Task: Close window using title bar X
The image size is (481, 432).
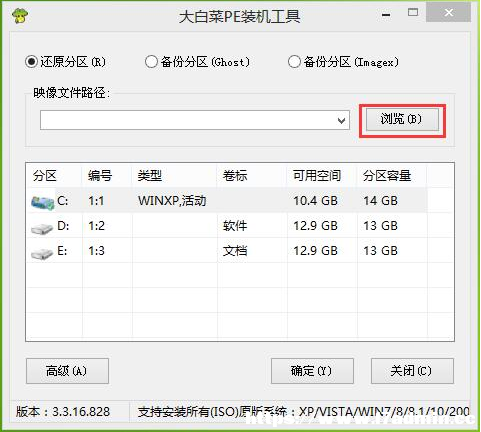Action: coord(449,13)
